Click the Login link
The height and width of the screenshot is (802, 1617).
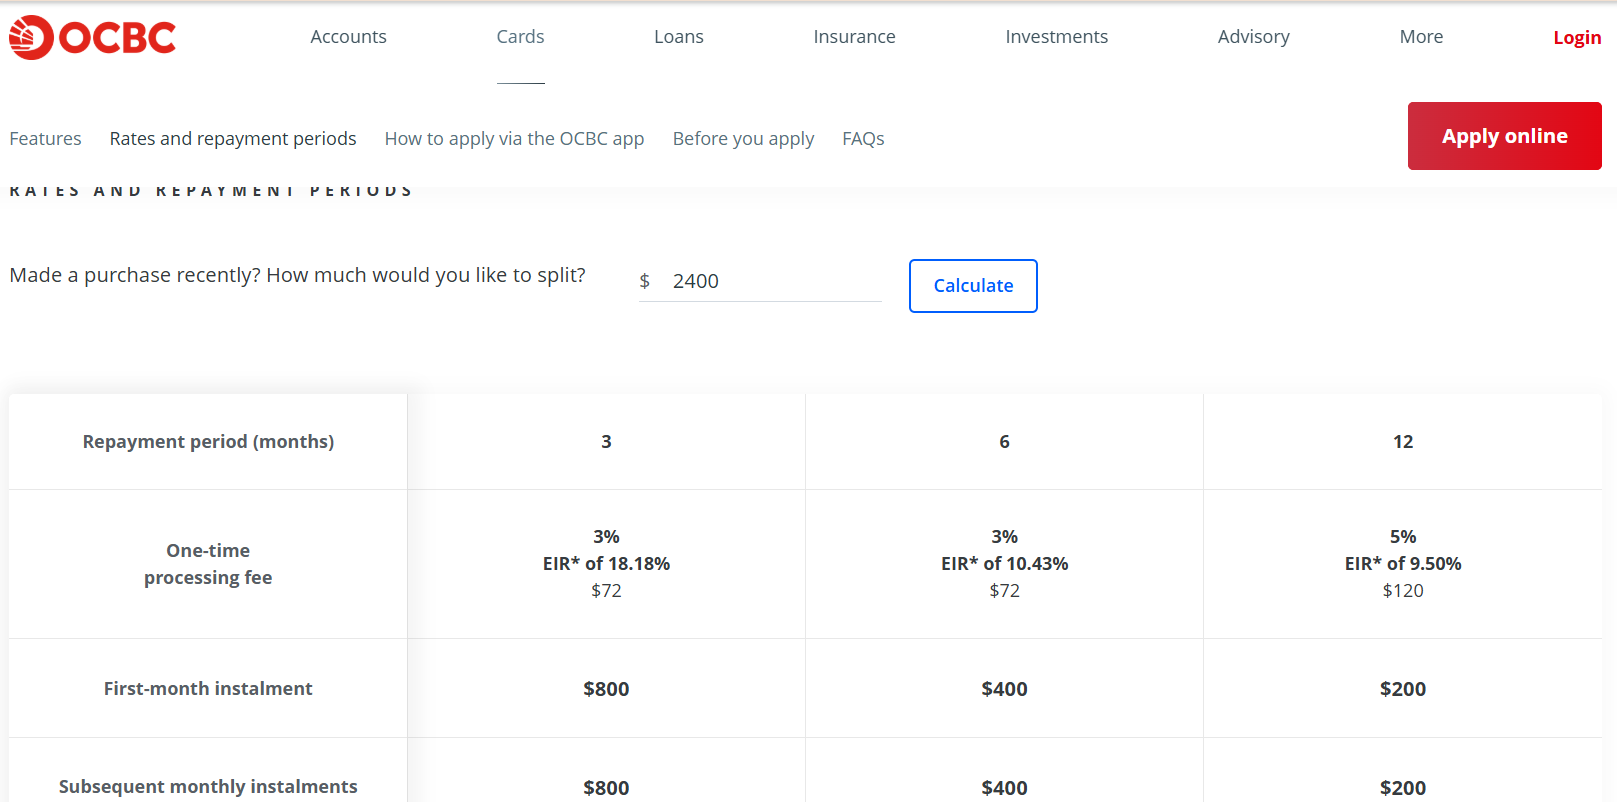[x=1576, y=38]
